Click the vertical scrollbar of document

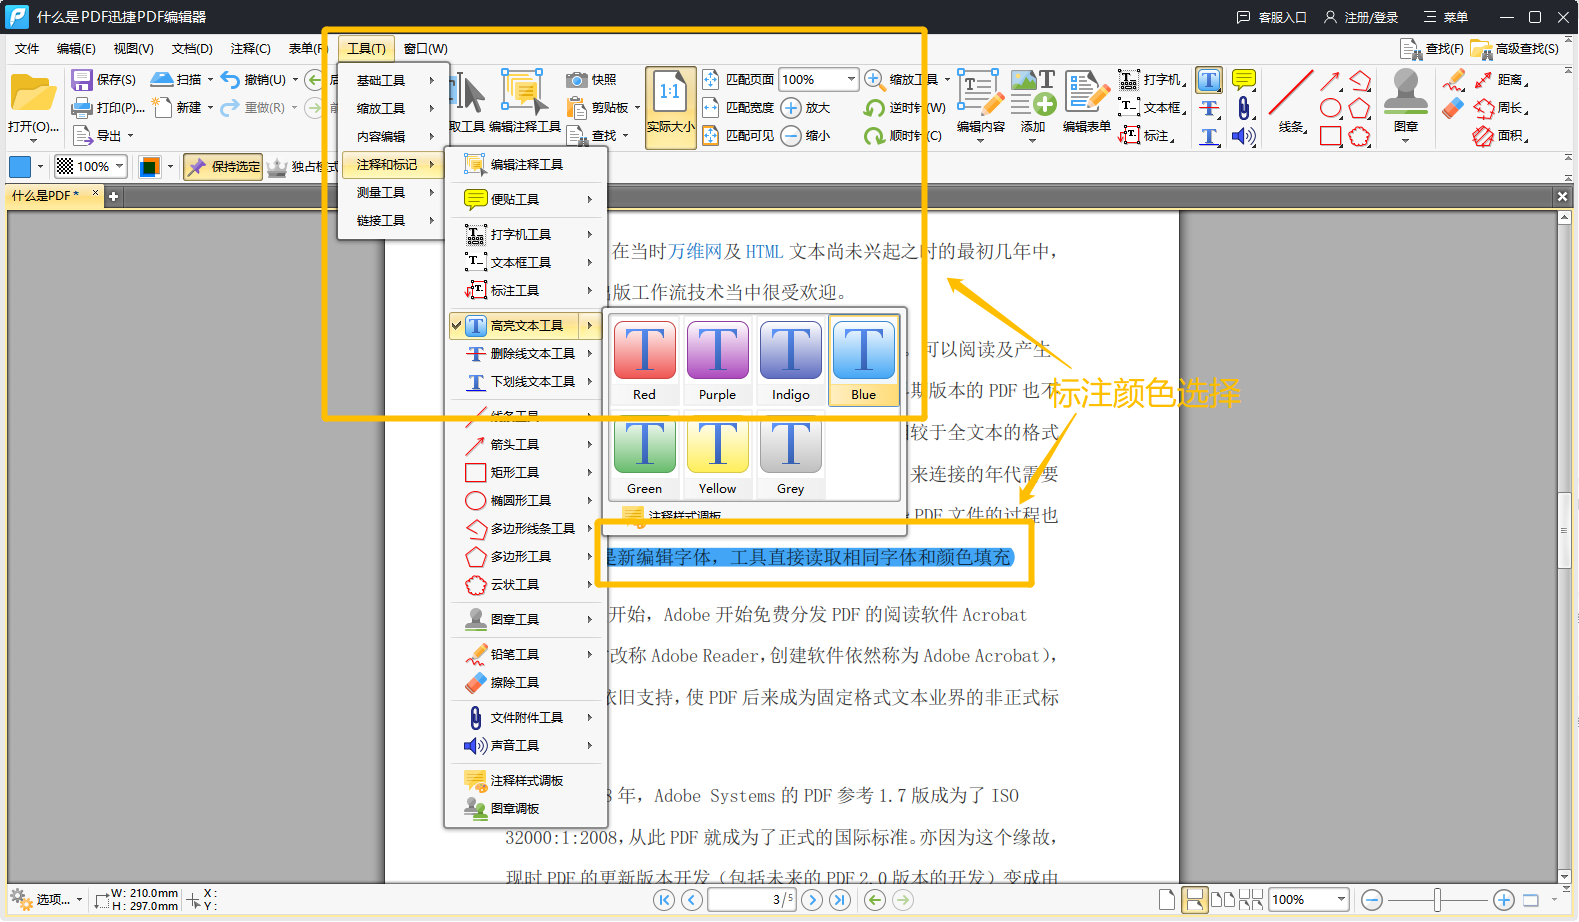point(1564,530)
